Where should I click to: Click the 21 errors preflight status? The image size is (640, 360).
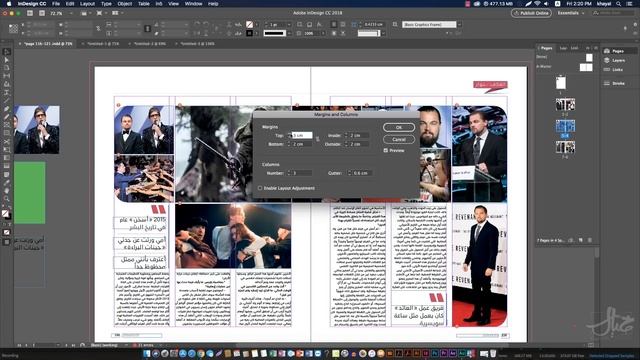[x=142, y=345]
